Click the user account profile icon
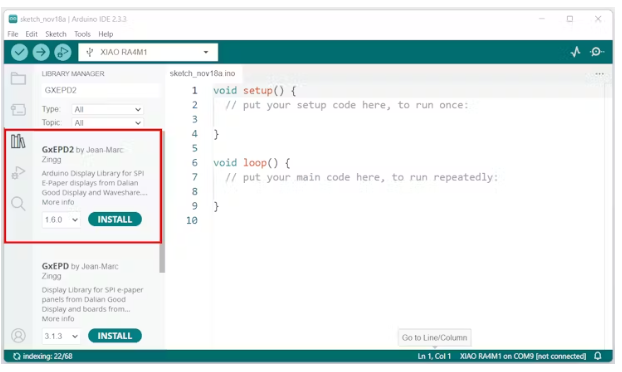 18,336
